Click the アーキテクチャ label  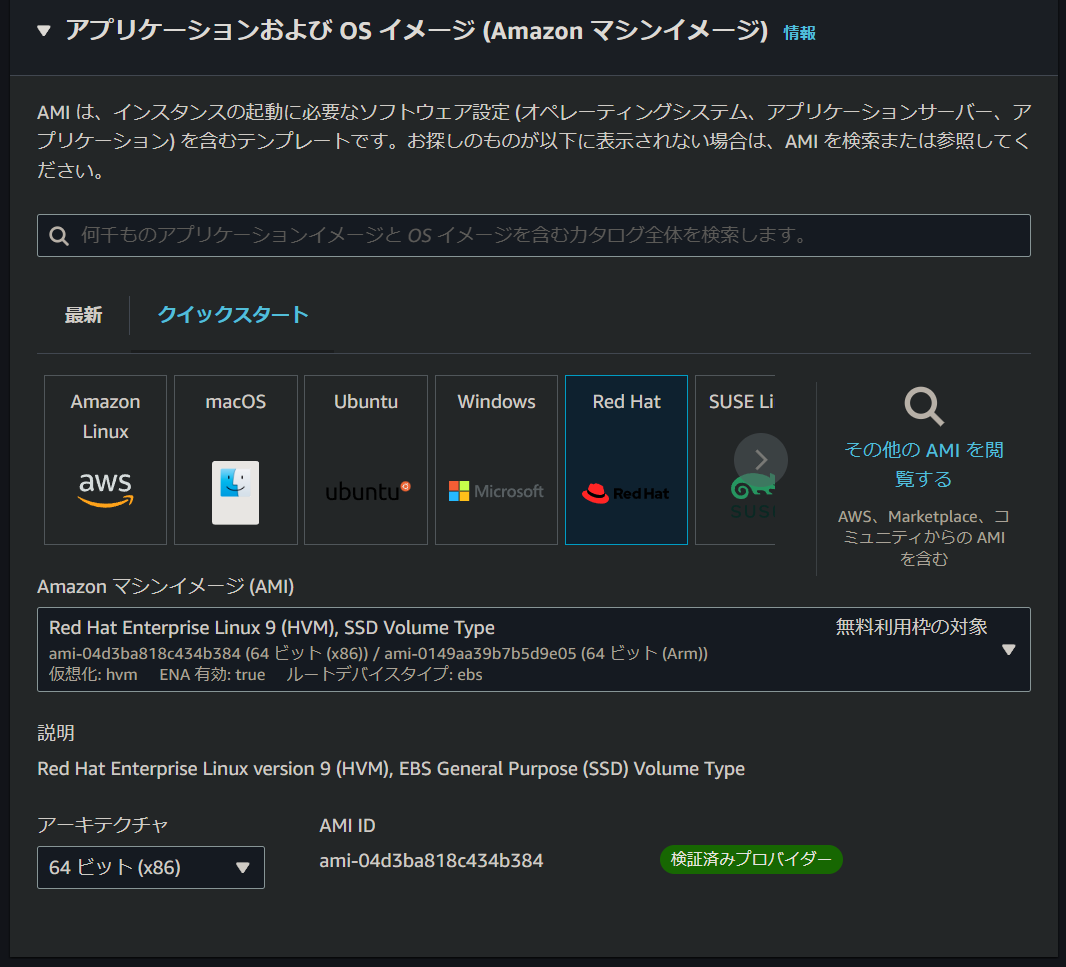coord(102,825)
